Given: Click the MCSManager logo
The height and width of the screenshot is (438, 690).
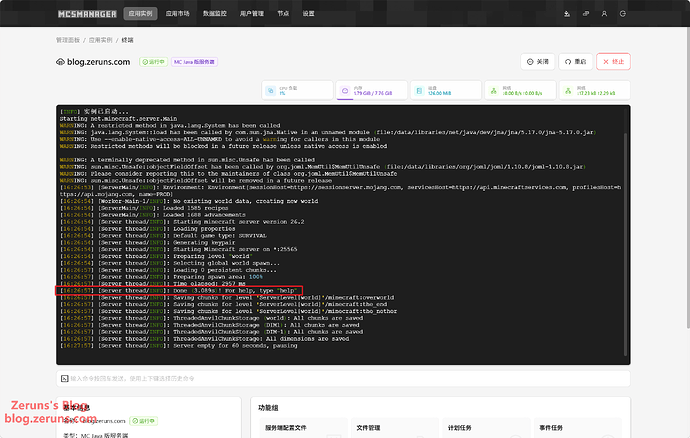Looking at the screenshot, I should click(87, 14).
